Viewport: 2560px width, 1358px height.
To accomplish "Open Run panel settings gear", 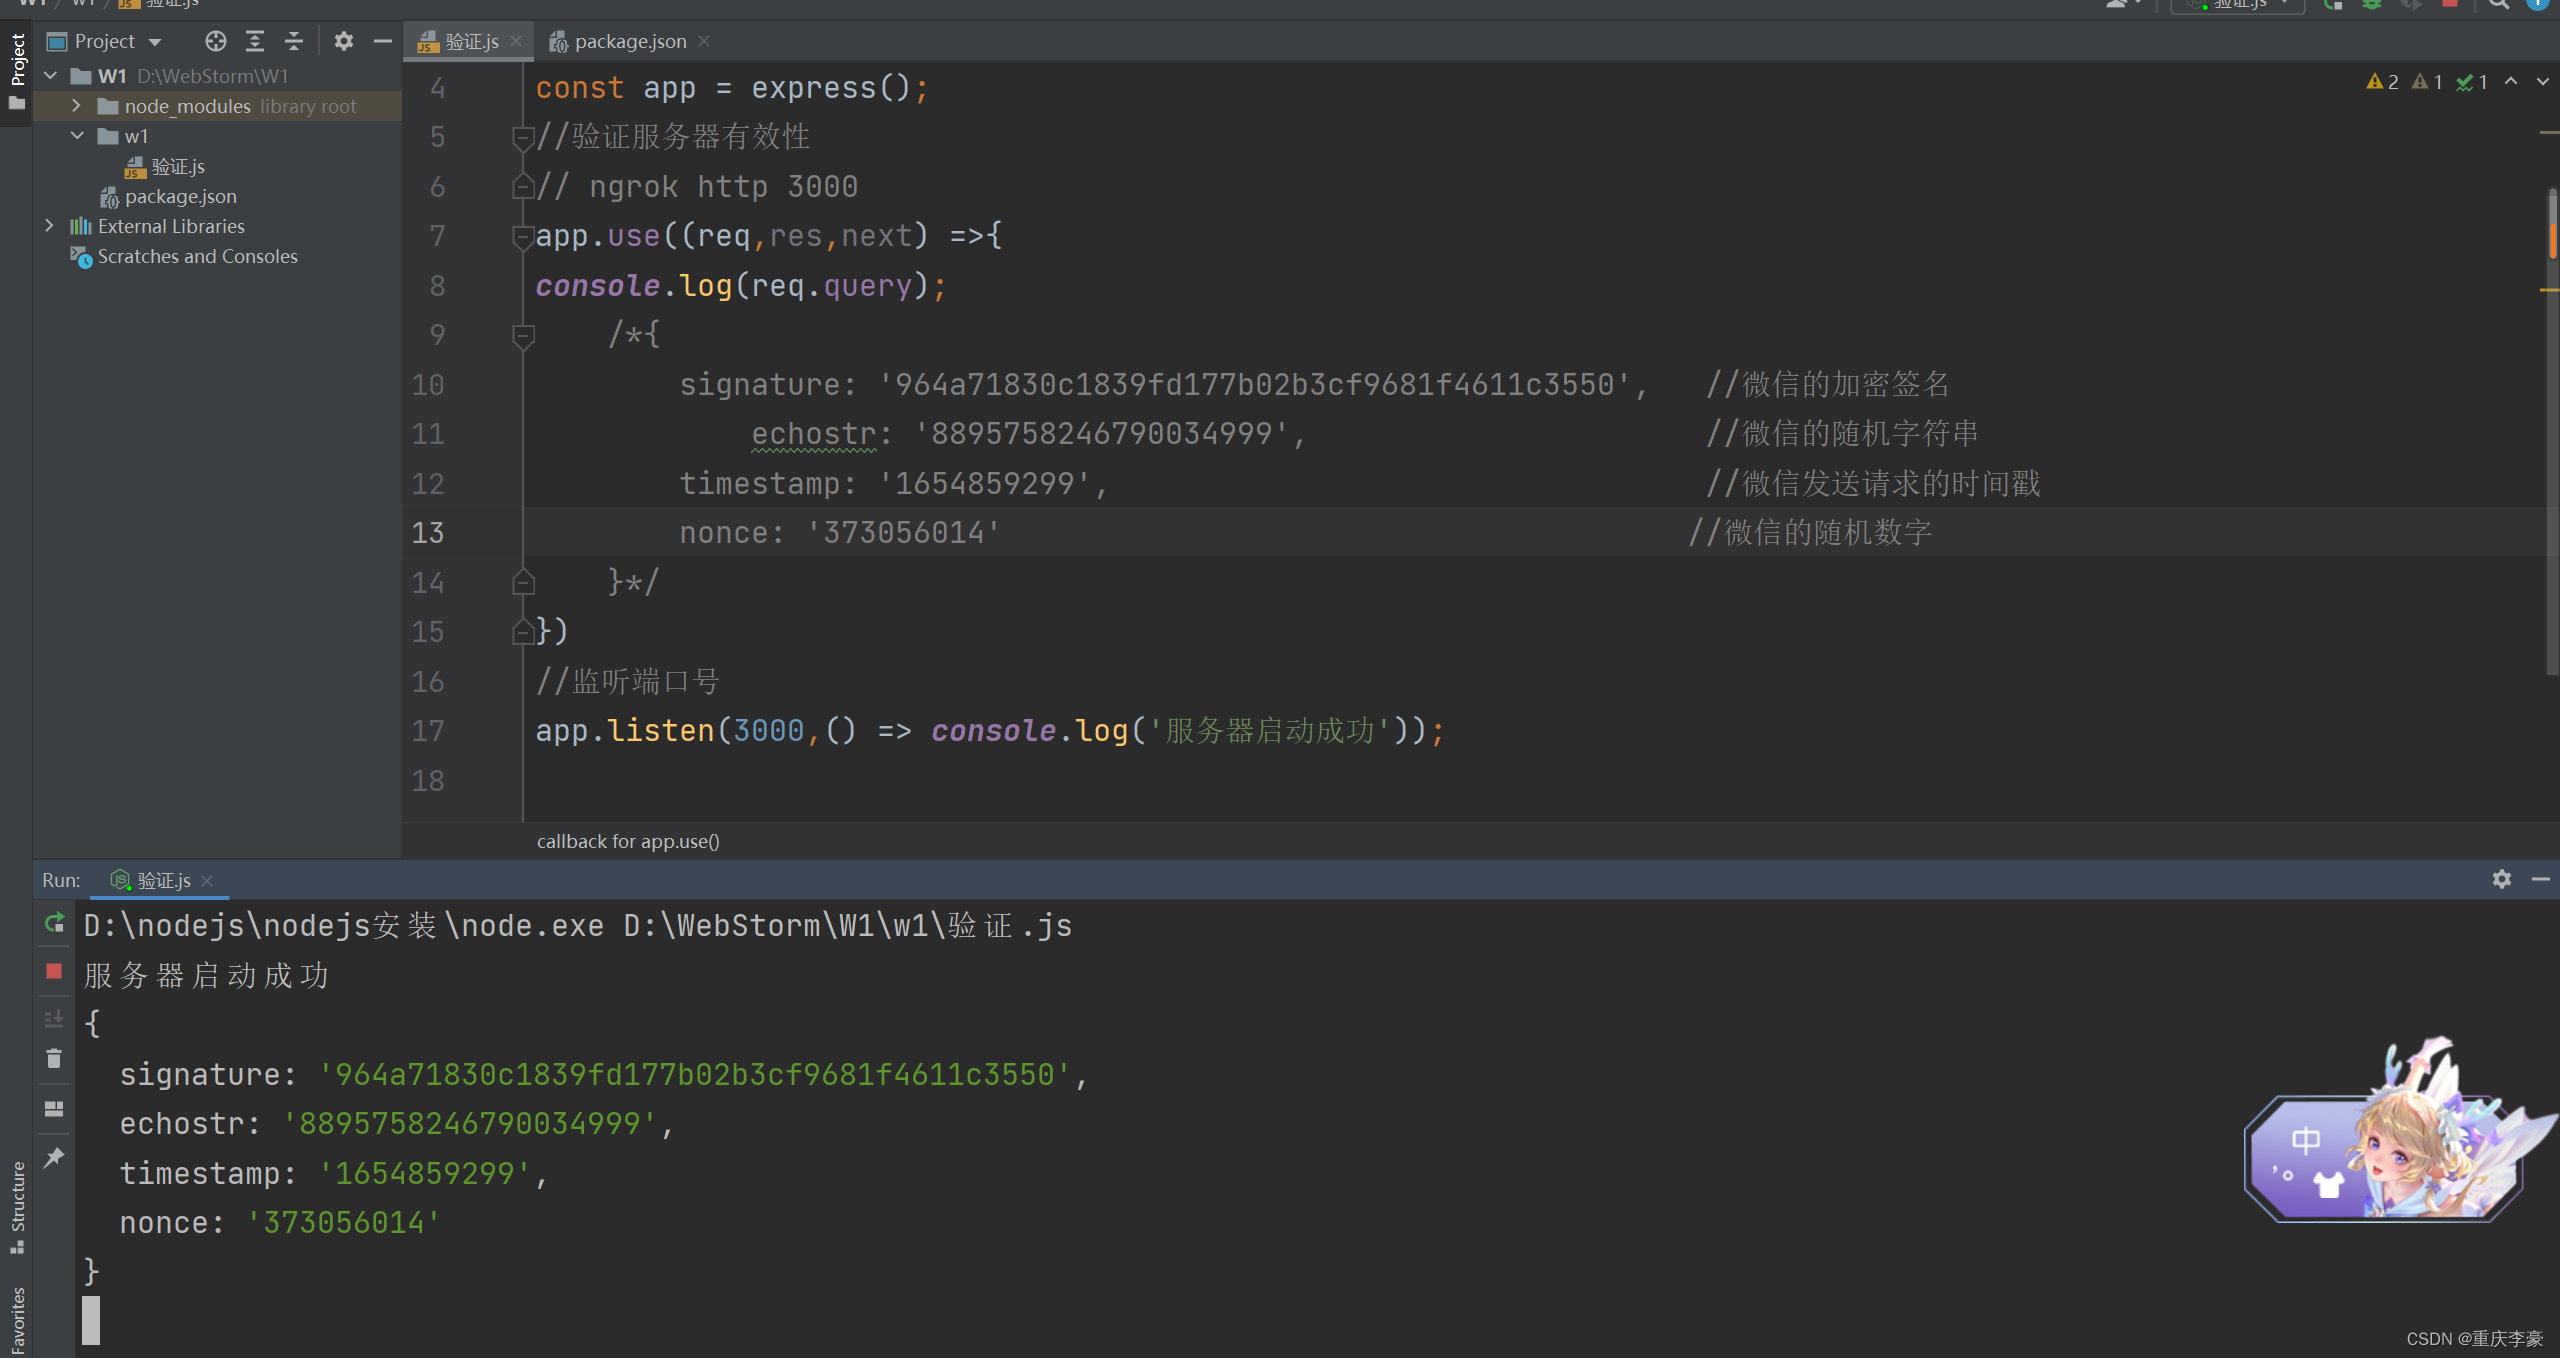I will point(2501,879).
